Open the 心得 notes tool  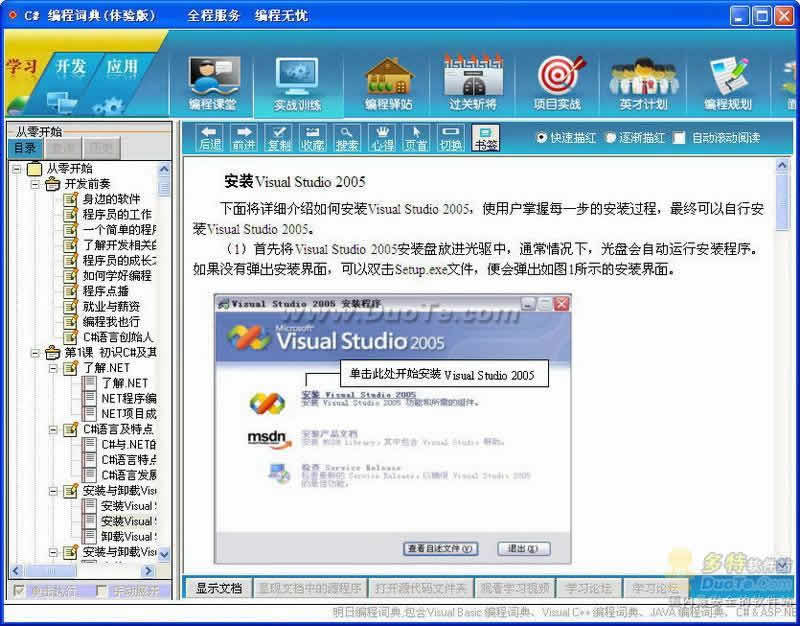382,138
